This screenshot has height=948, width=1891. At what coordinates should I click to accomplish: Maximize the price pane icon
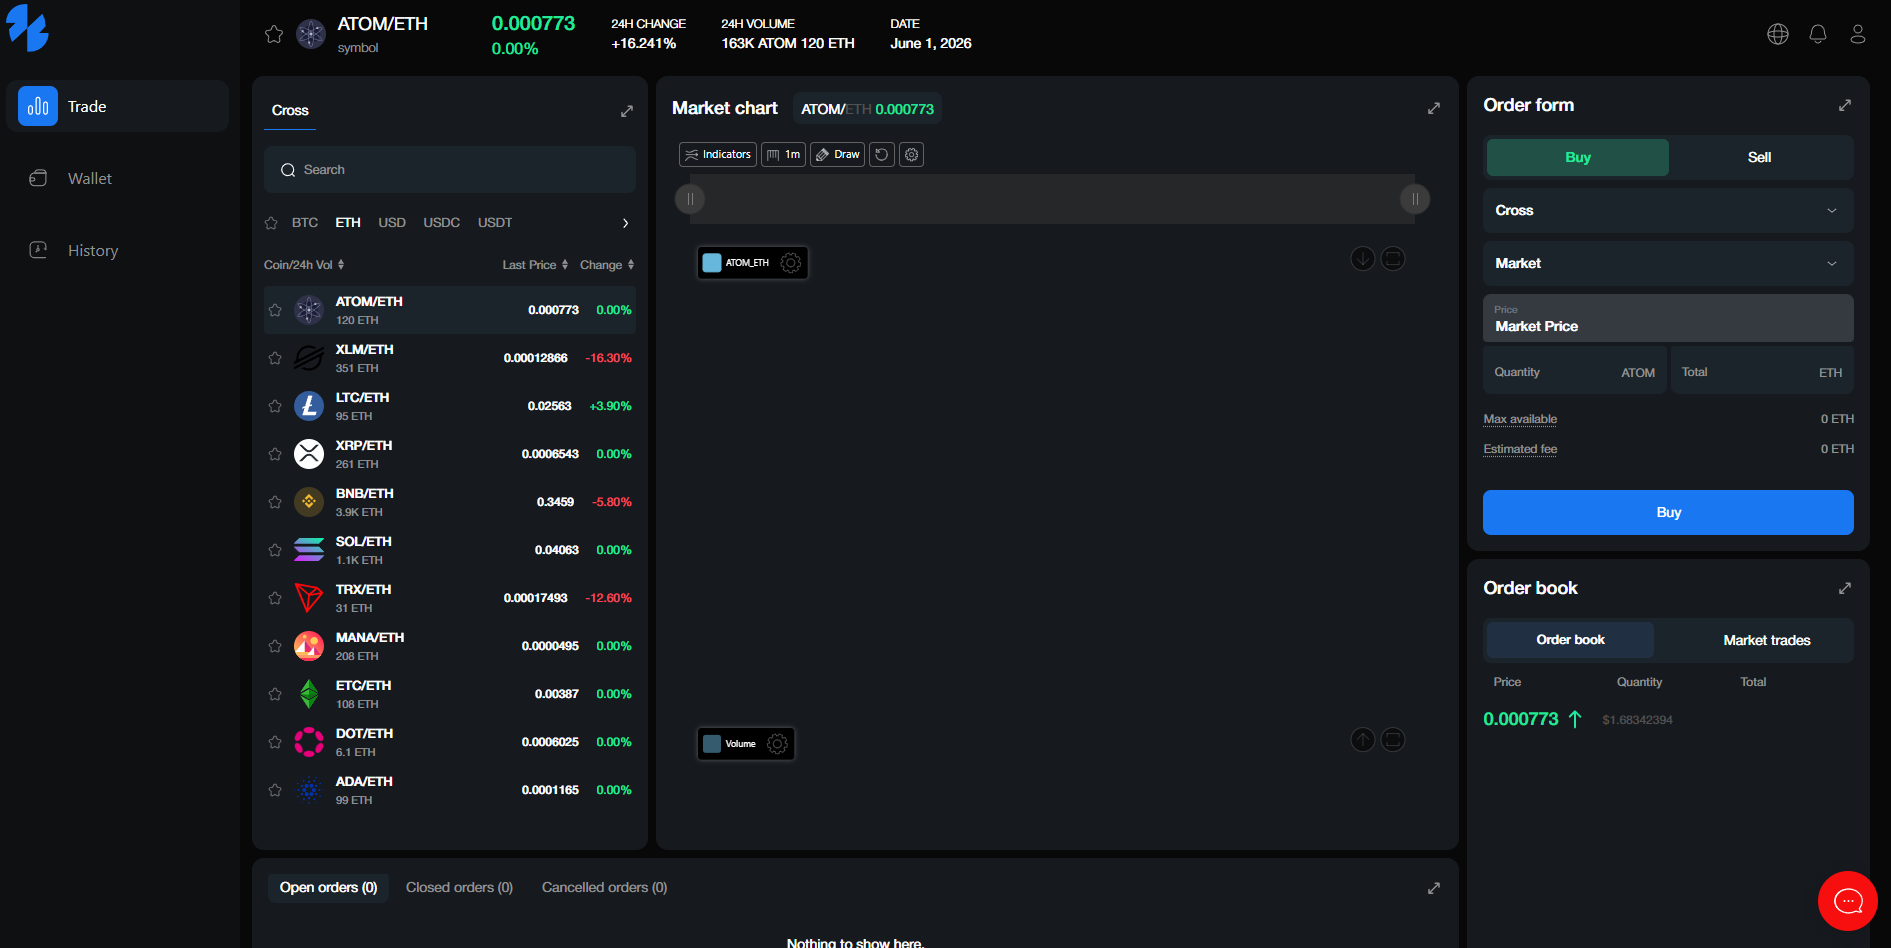[x=1393, y=259]
